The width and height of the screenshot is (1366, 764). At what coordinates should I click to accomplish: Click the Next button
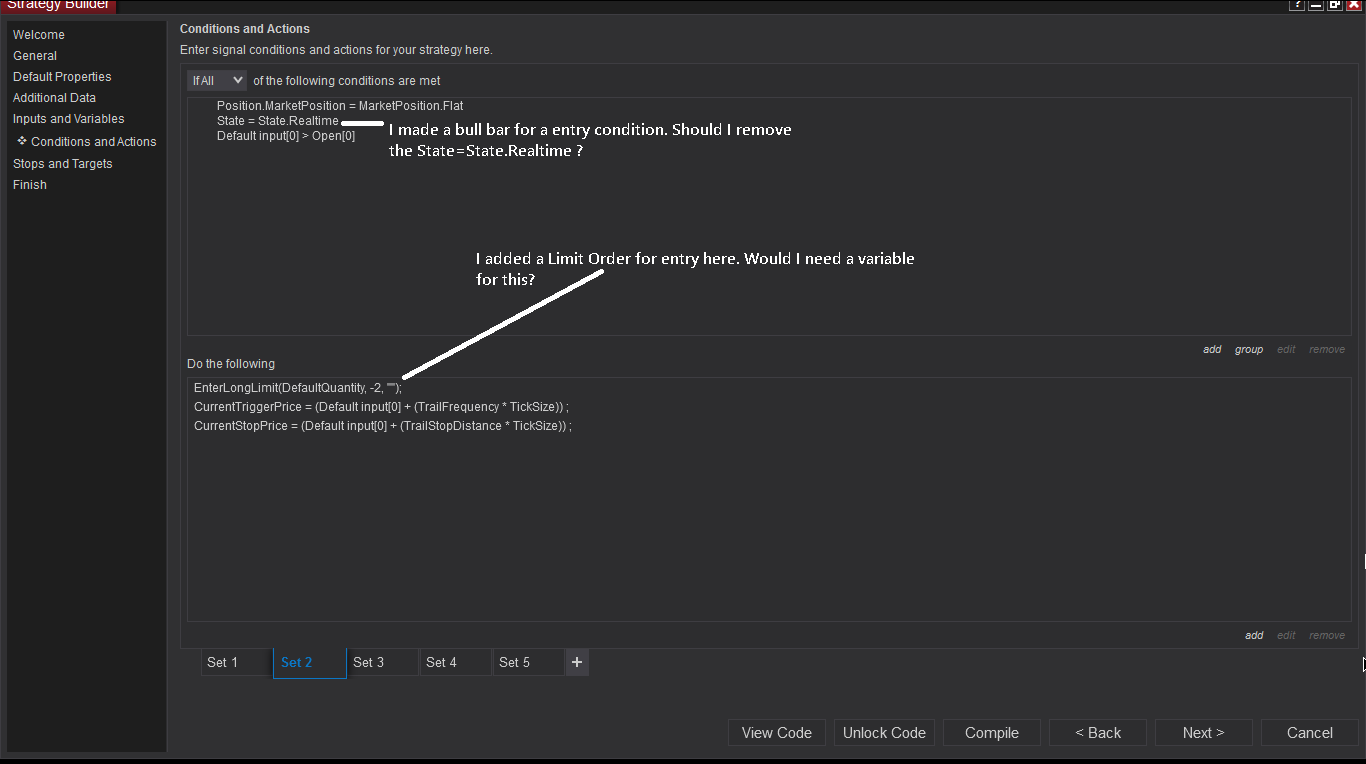[1203, 733]
